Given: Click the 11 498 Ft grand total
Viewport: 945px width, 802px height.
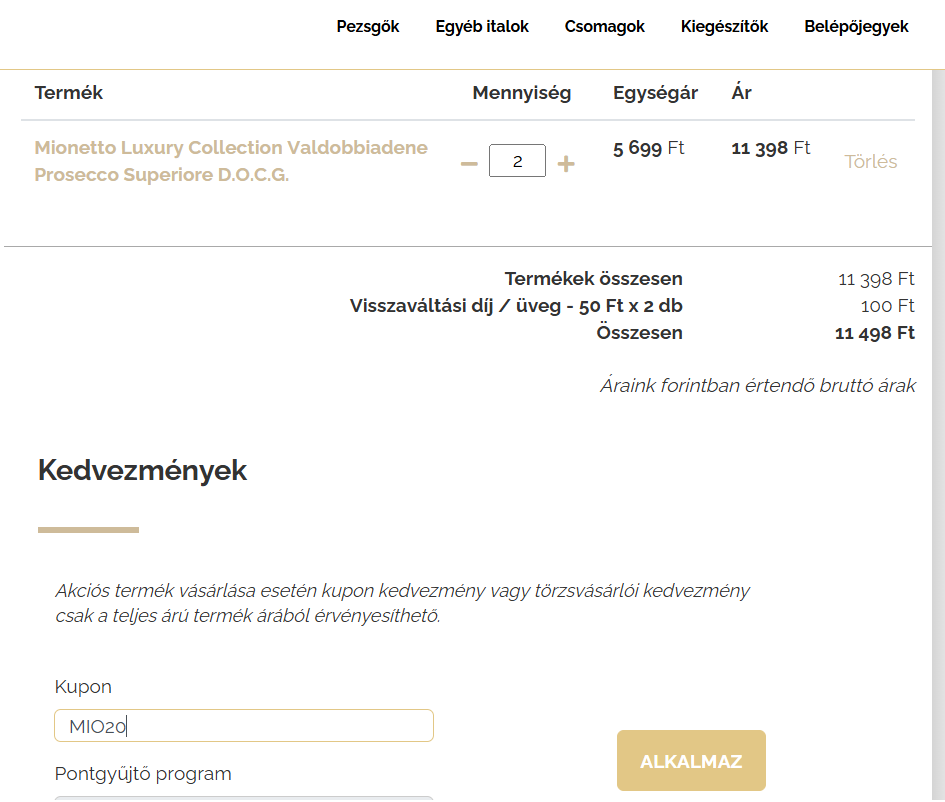Looking at the screenshot, I should (874, 333).
